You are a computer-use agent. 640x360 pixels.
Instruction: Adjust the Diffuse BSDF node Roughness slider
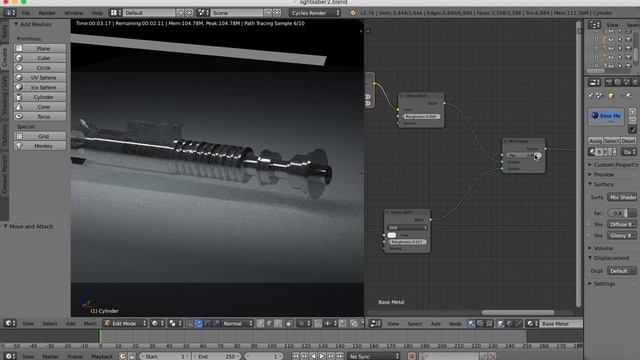(421, 116)
